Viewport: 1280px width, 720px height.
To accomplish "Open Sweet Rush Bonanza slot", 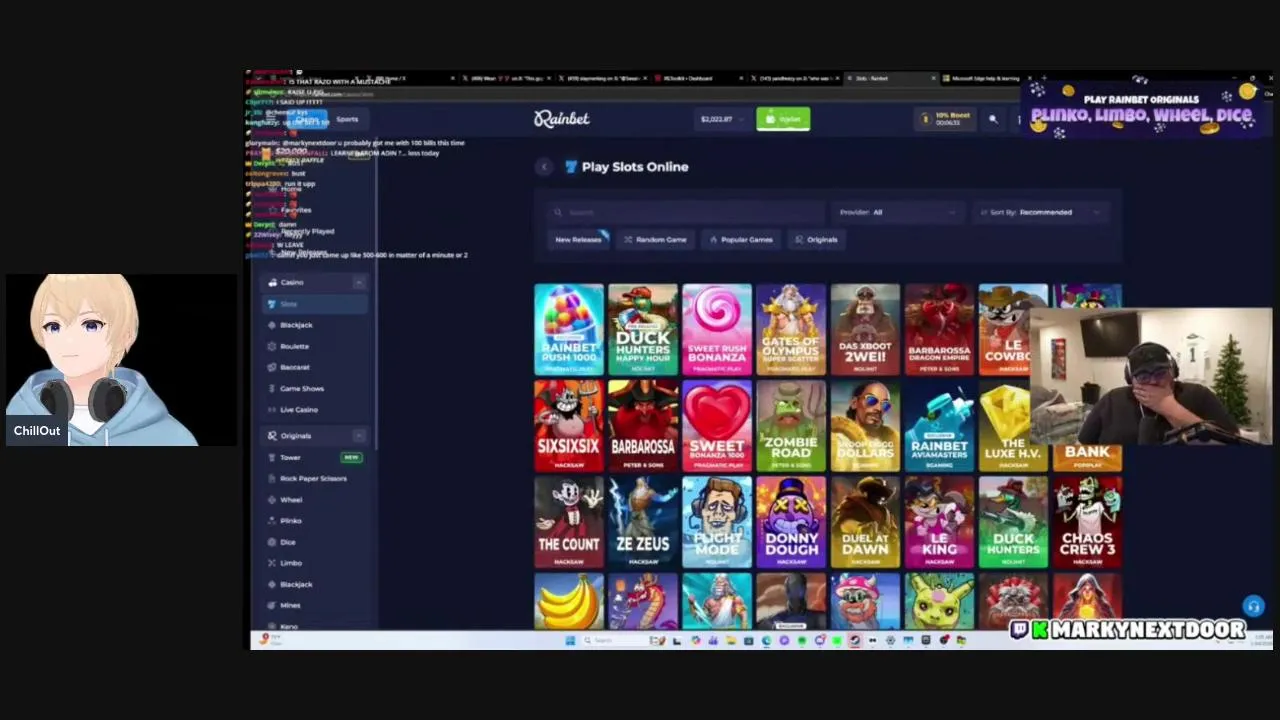I will [x=717, y=330].
